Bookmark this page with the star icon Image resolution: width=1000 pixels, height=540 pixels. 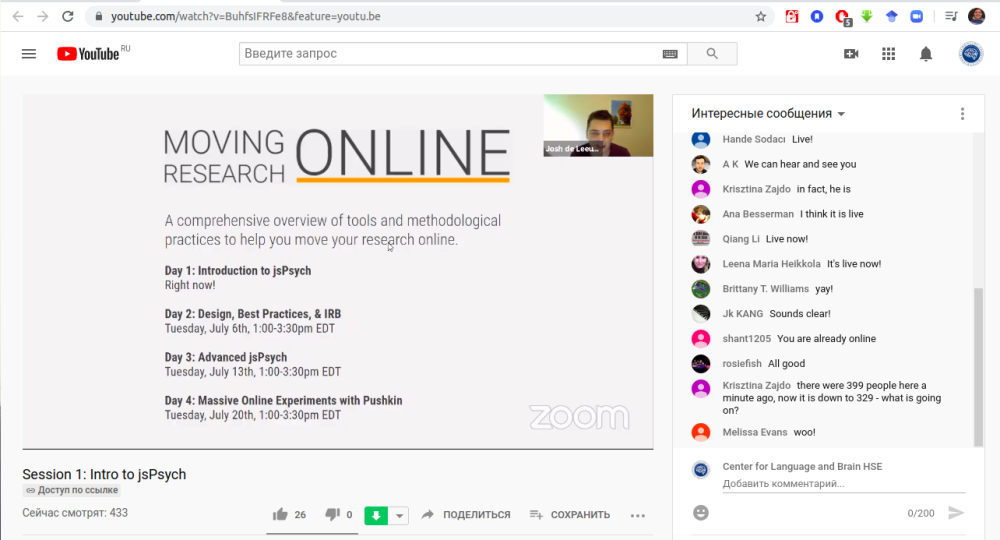pyautogui.click(x=761, y=16)
